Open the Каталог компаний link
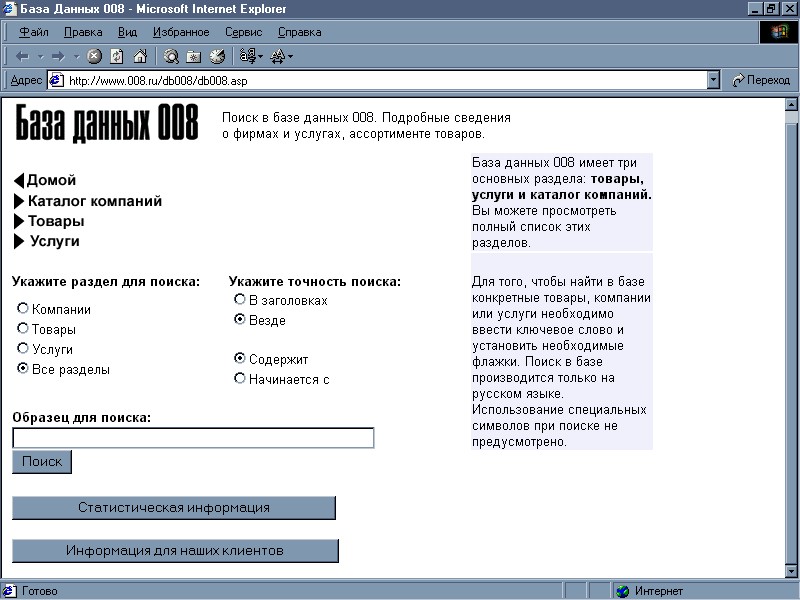Image resolution: width=800 pixels, height=600 pixels. click(95, 201)
